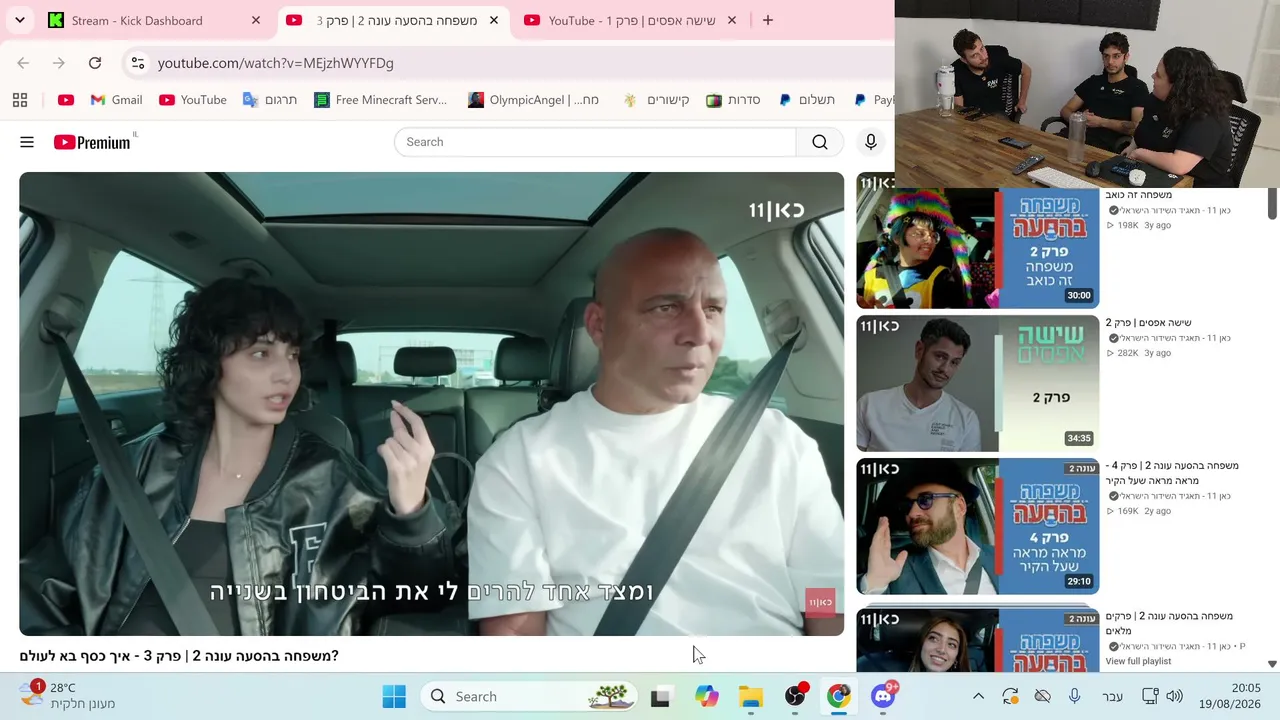Show hidden system tray icons

coord(978,697)
